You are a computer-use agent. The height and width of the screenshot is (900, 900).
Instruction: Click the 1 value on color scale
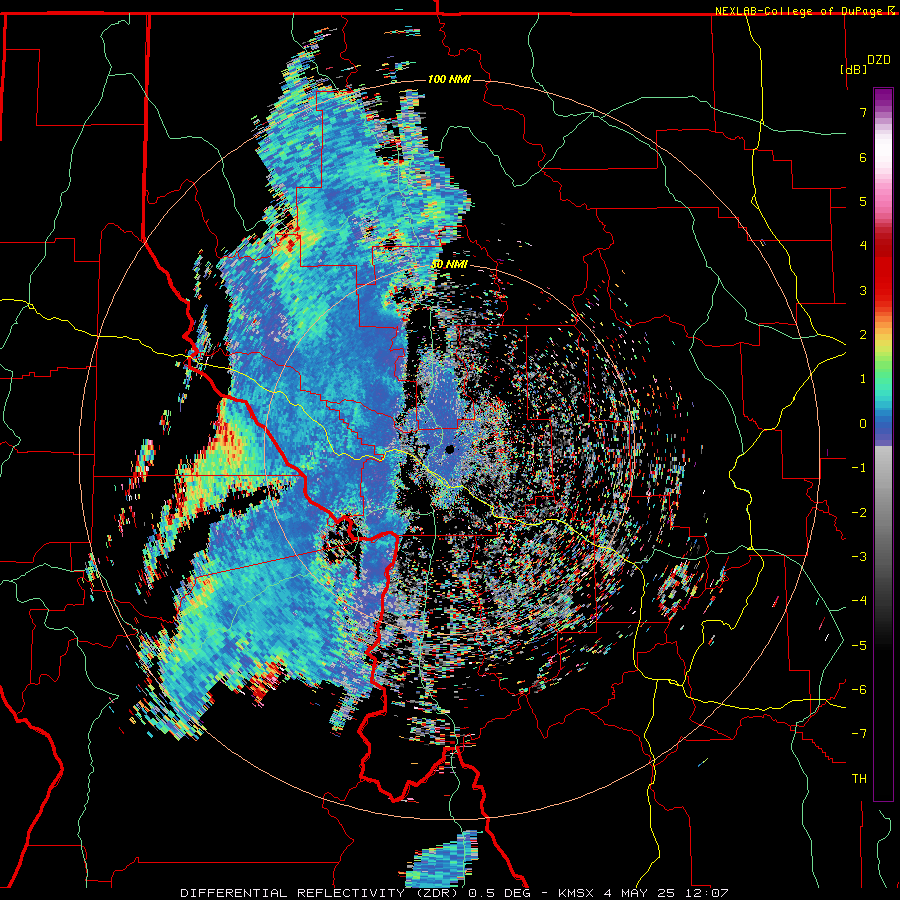coord(863,379)
